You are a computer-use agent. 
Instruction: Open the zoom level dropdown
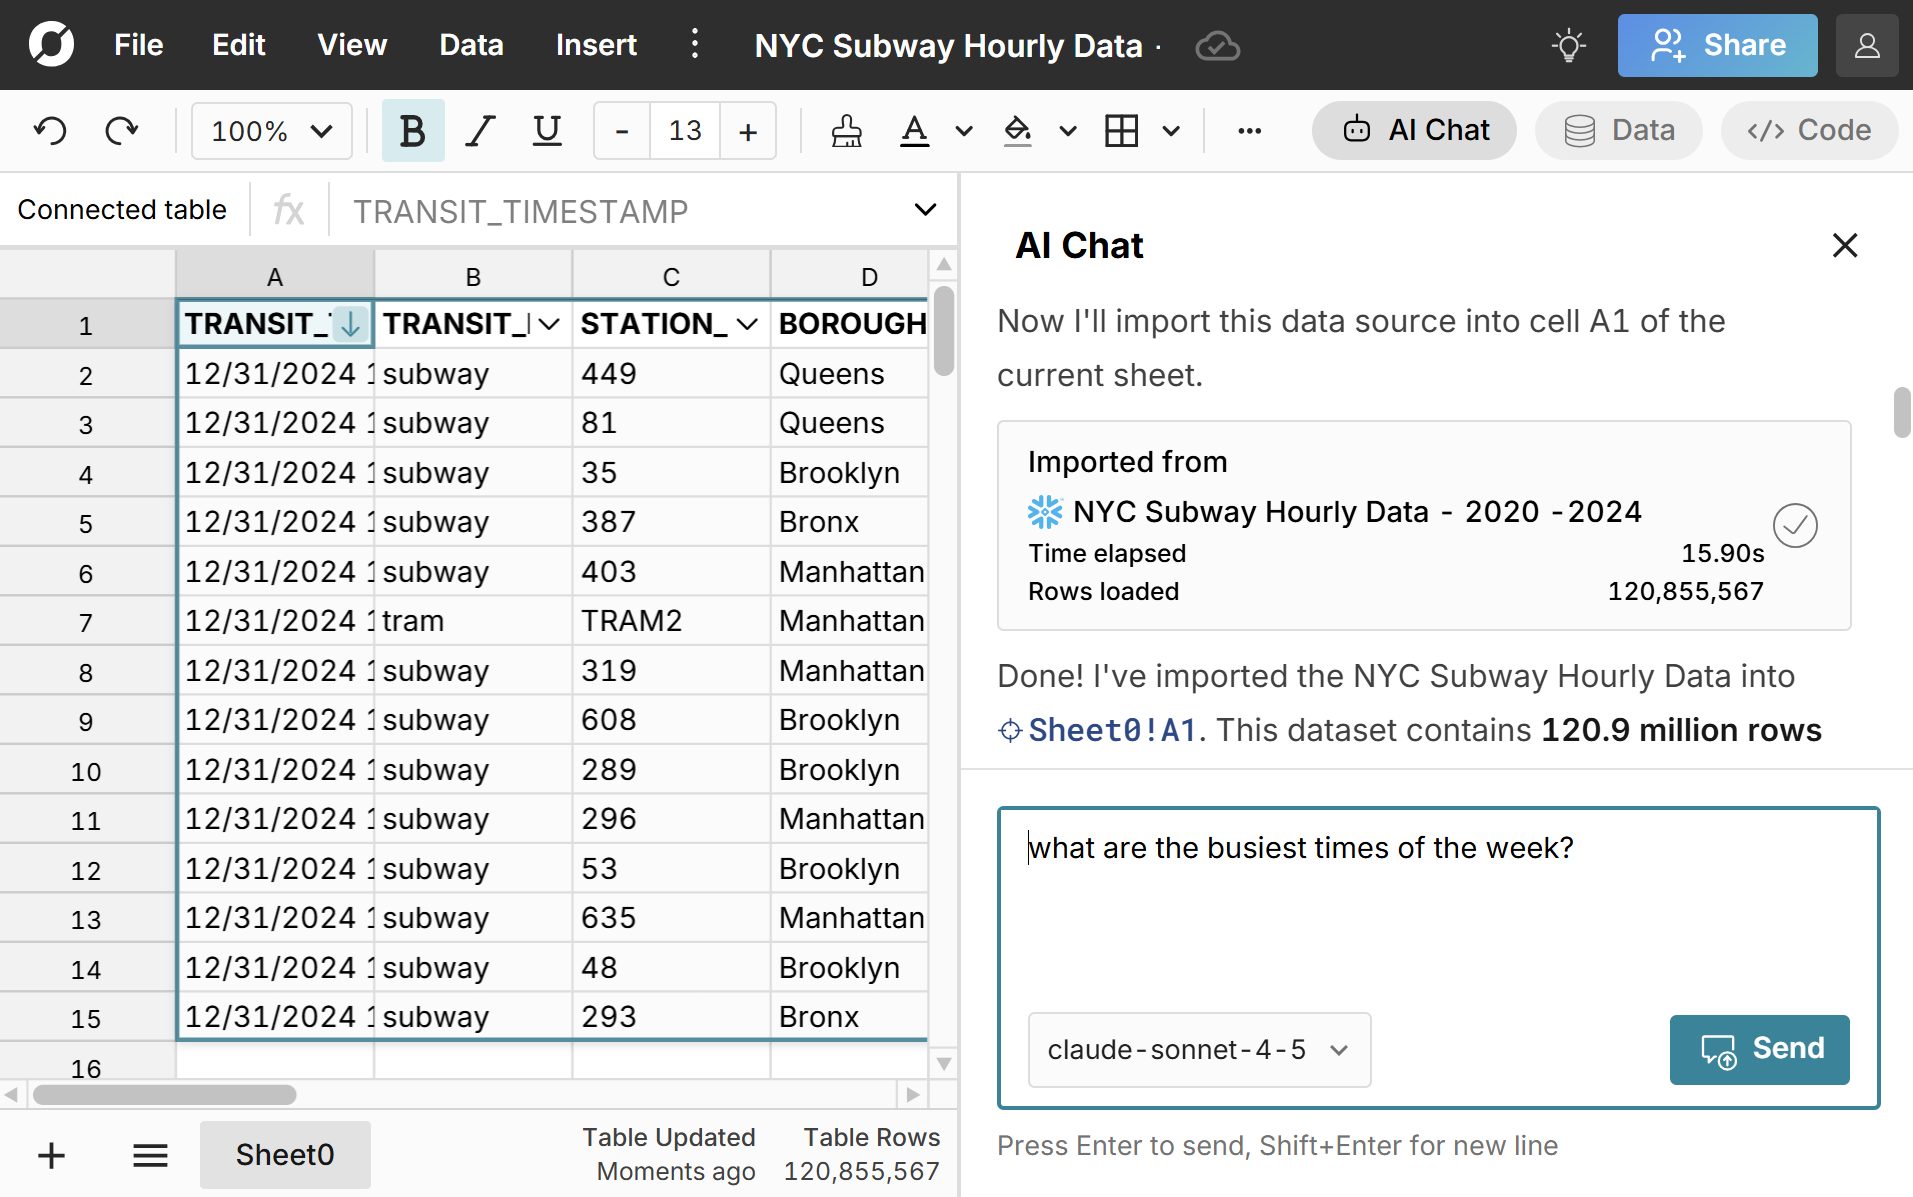[270, 130]
